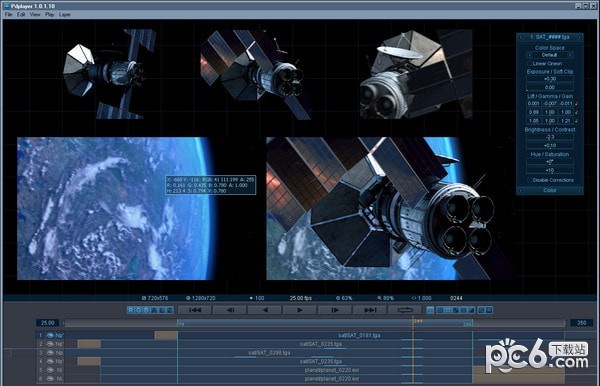
Task: Open layer 2 blend mode selector
Action: coord(59,344)
